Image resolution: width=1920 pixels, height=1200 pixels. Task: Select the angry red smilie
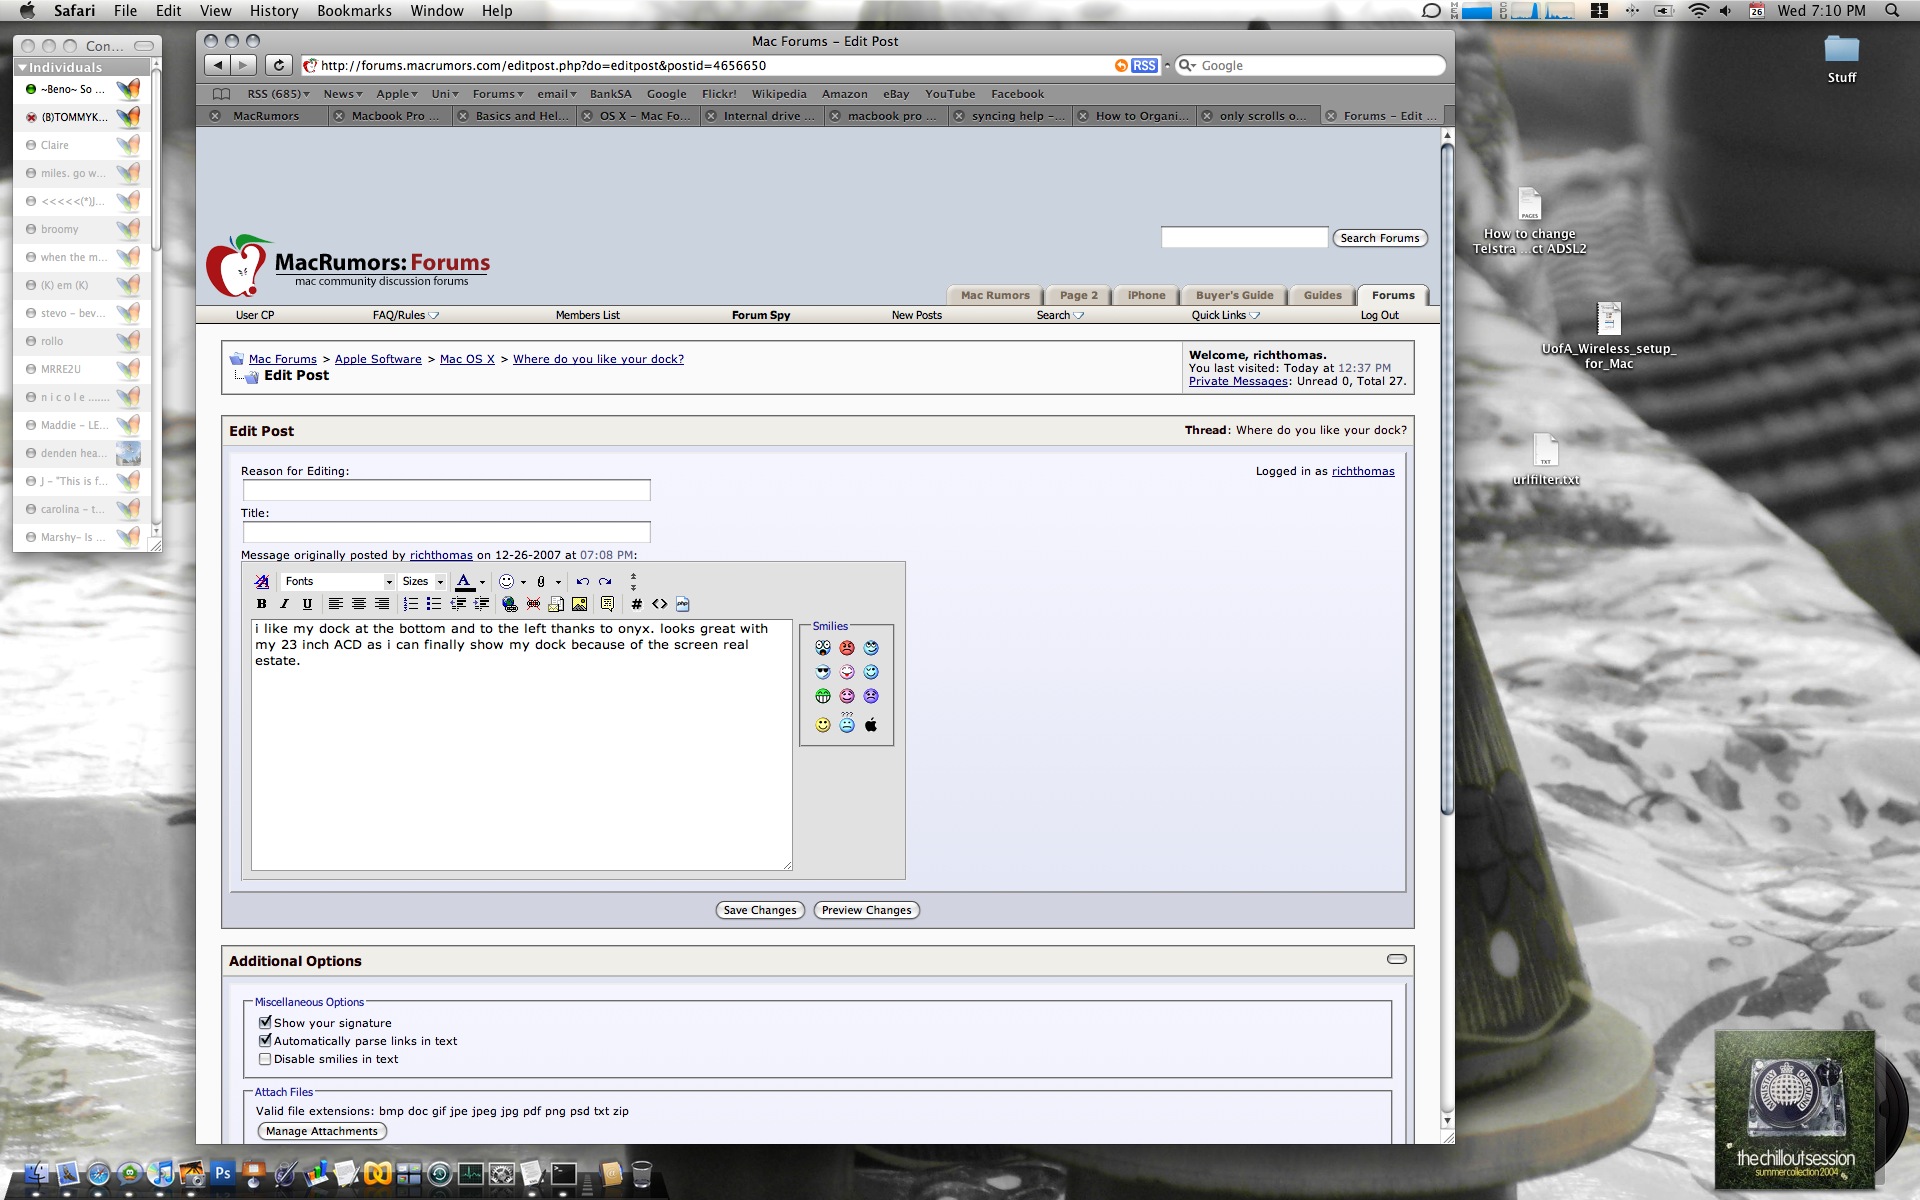coord(846,647)
